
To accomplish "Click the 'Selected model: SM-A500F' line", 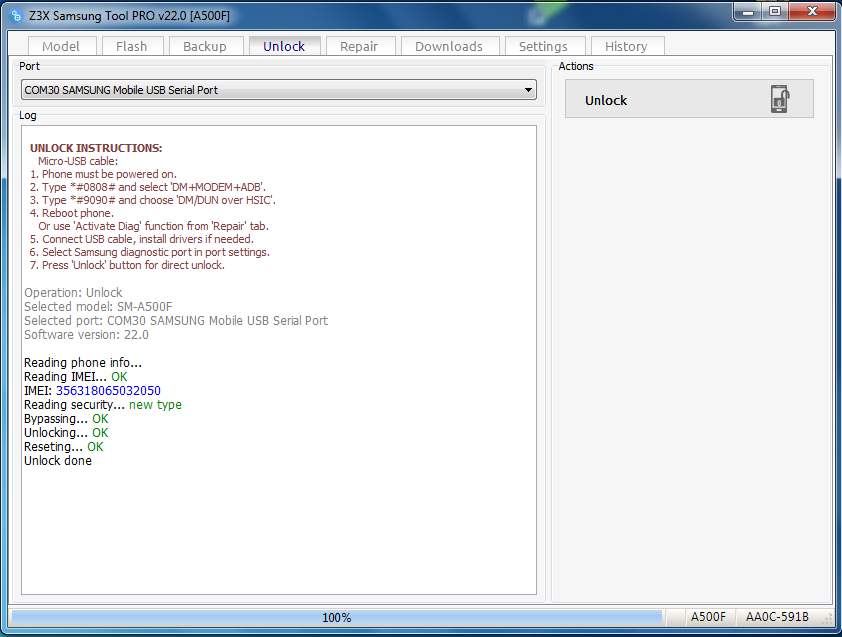I will [98, 307].
